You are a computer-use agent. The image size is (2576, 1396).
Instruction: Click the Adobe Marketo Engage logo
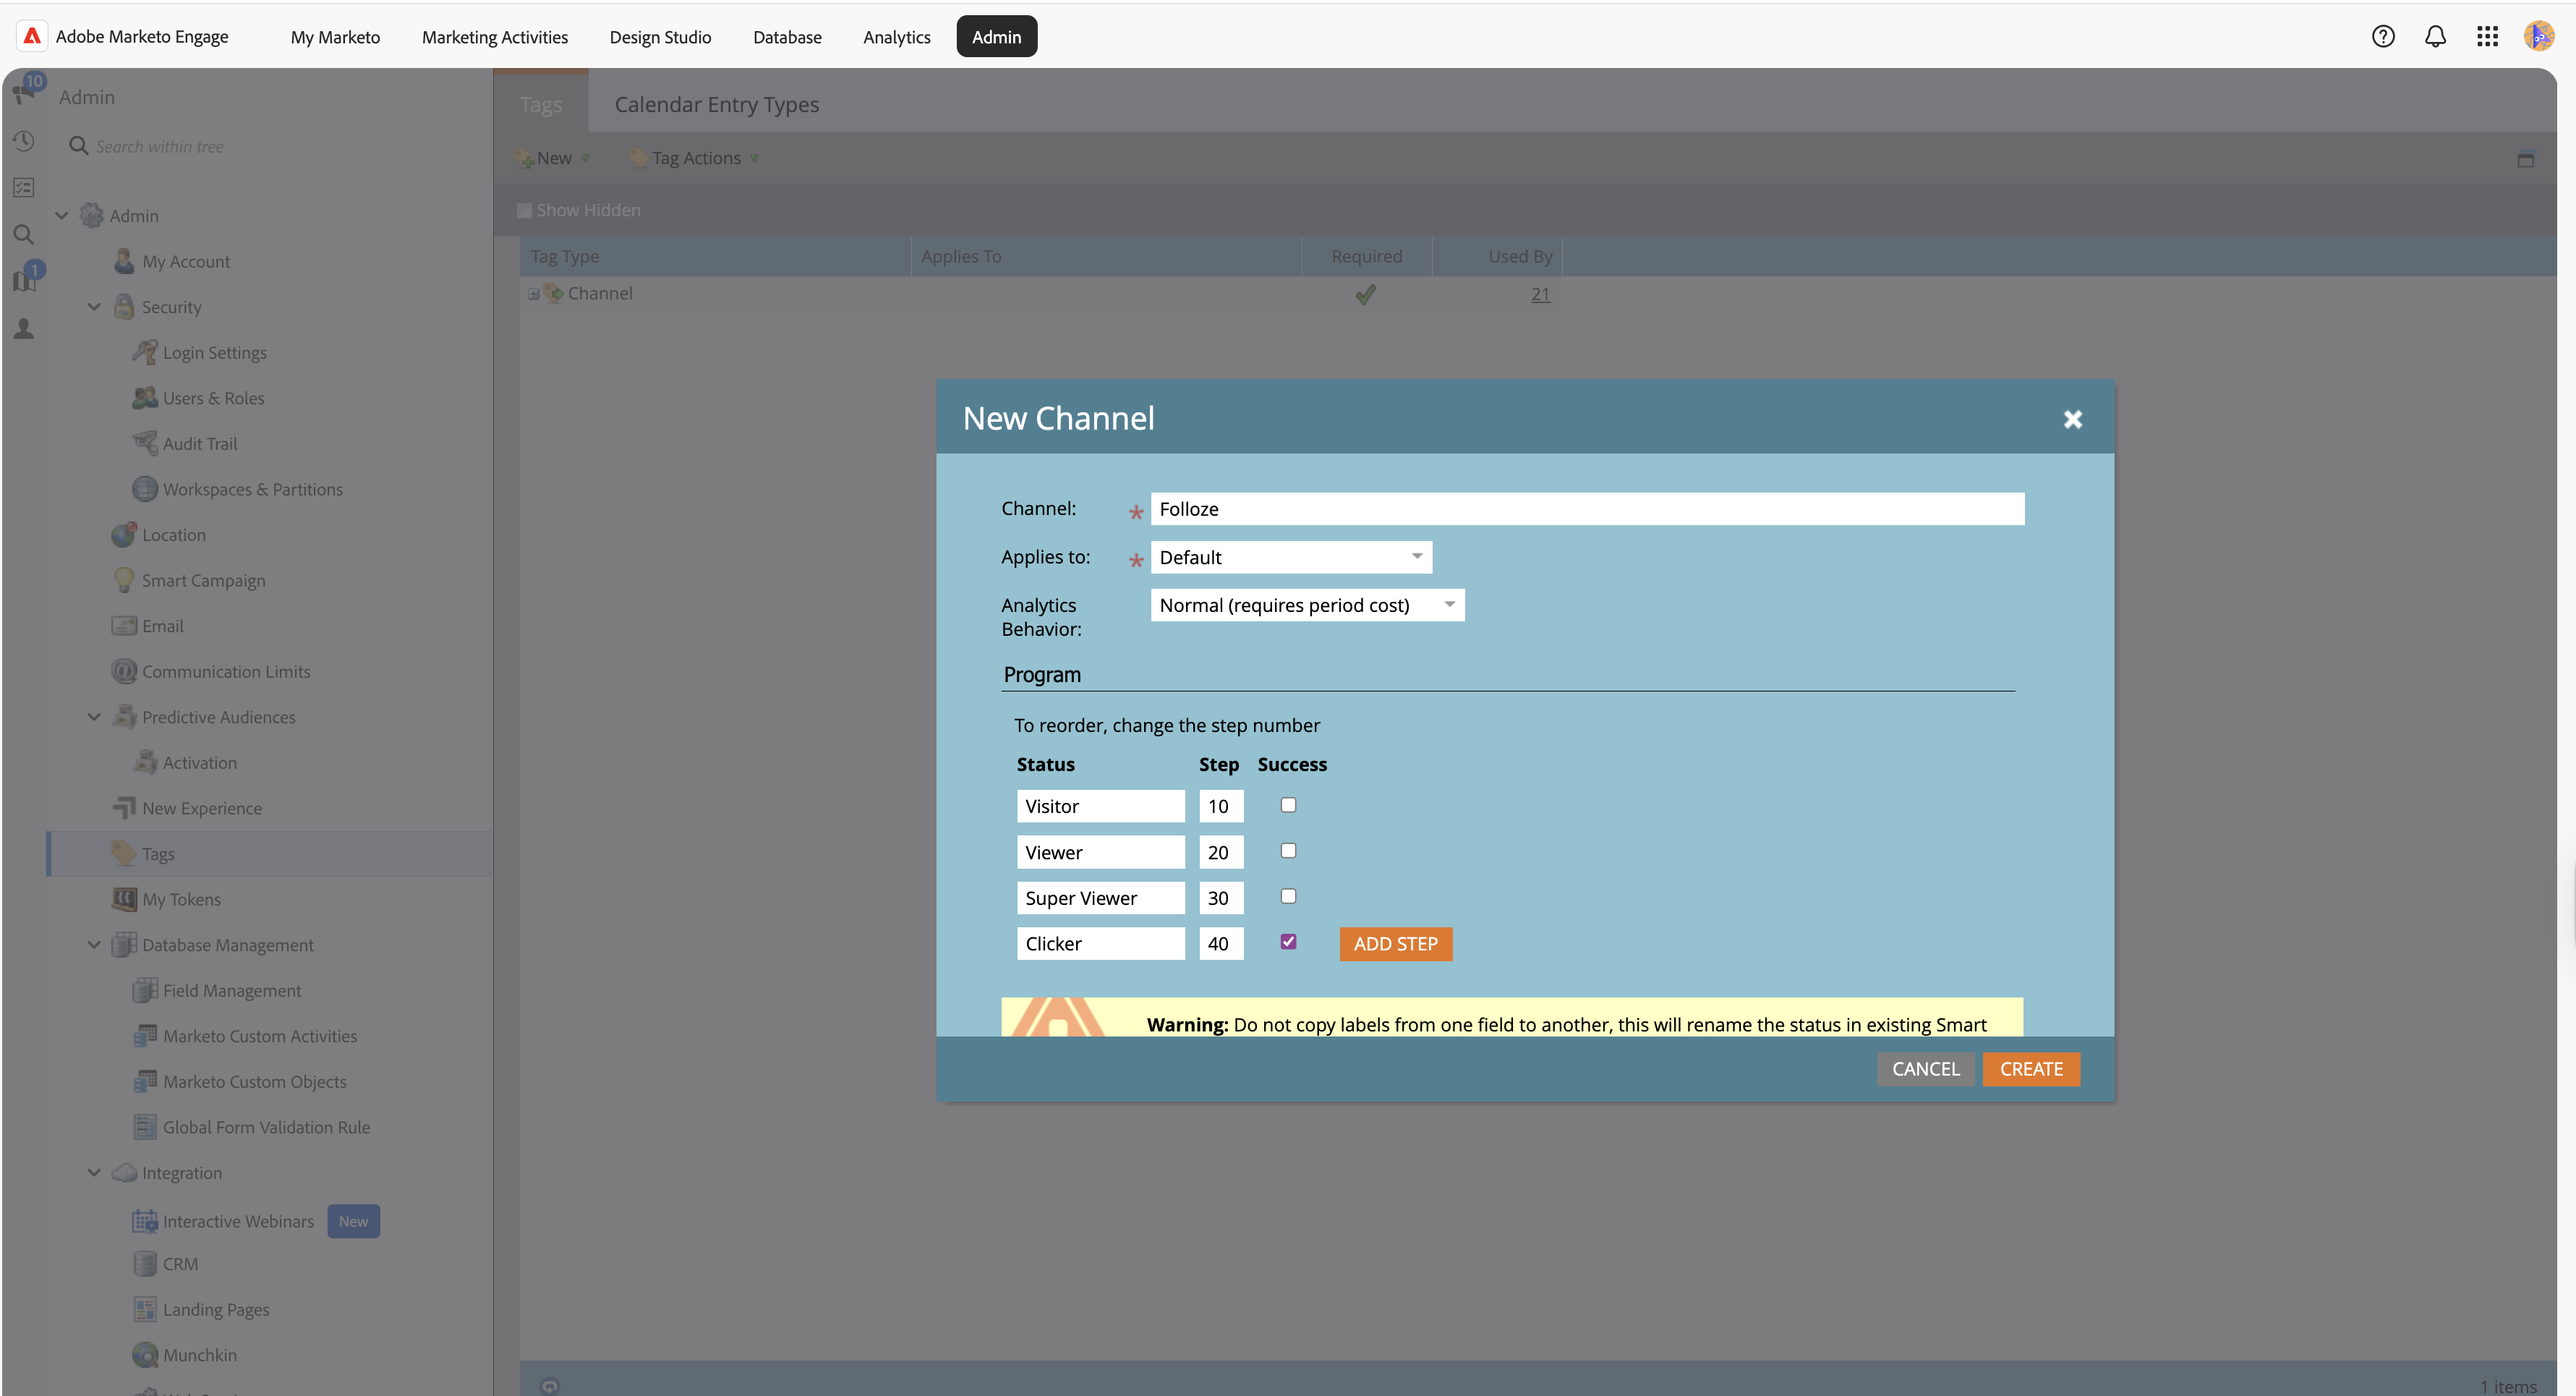click(32, 37)
